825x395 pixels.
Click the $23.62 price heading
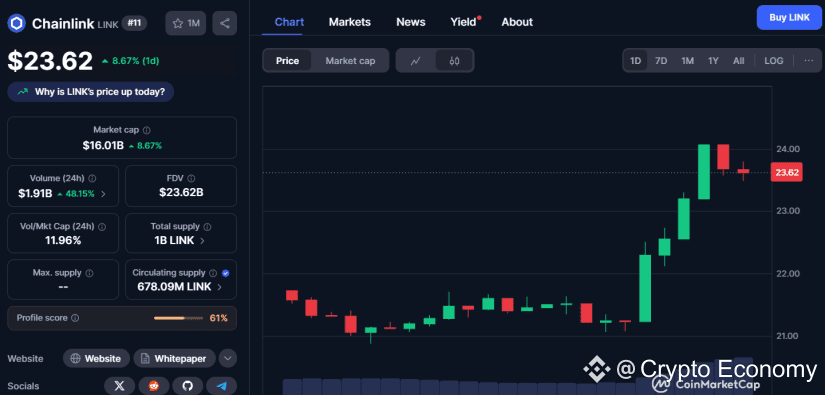click(50, 61)
